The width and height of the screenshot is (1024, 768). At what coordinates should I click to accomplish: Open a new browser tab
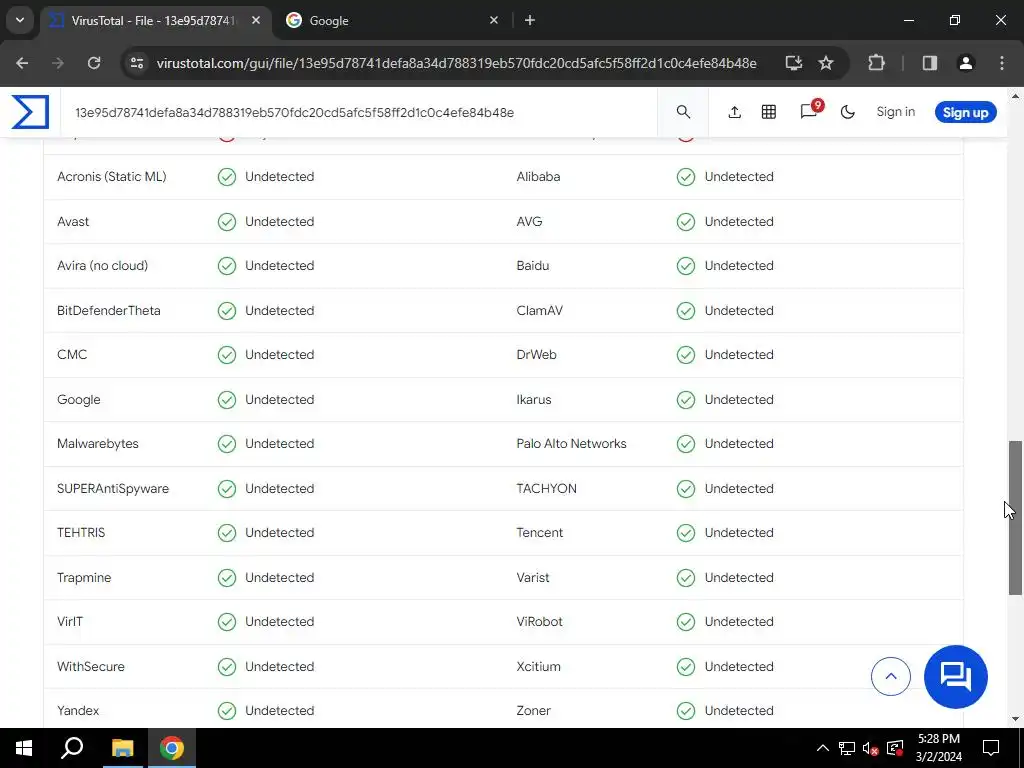tap(530, 20)
